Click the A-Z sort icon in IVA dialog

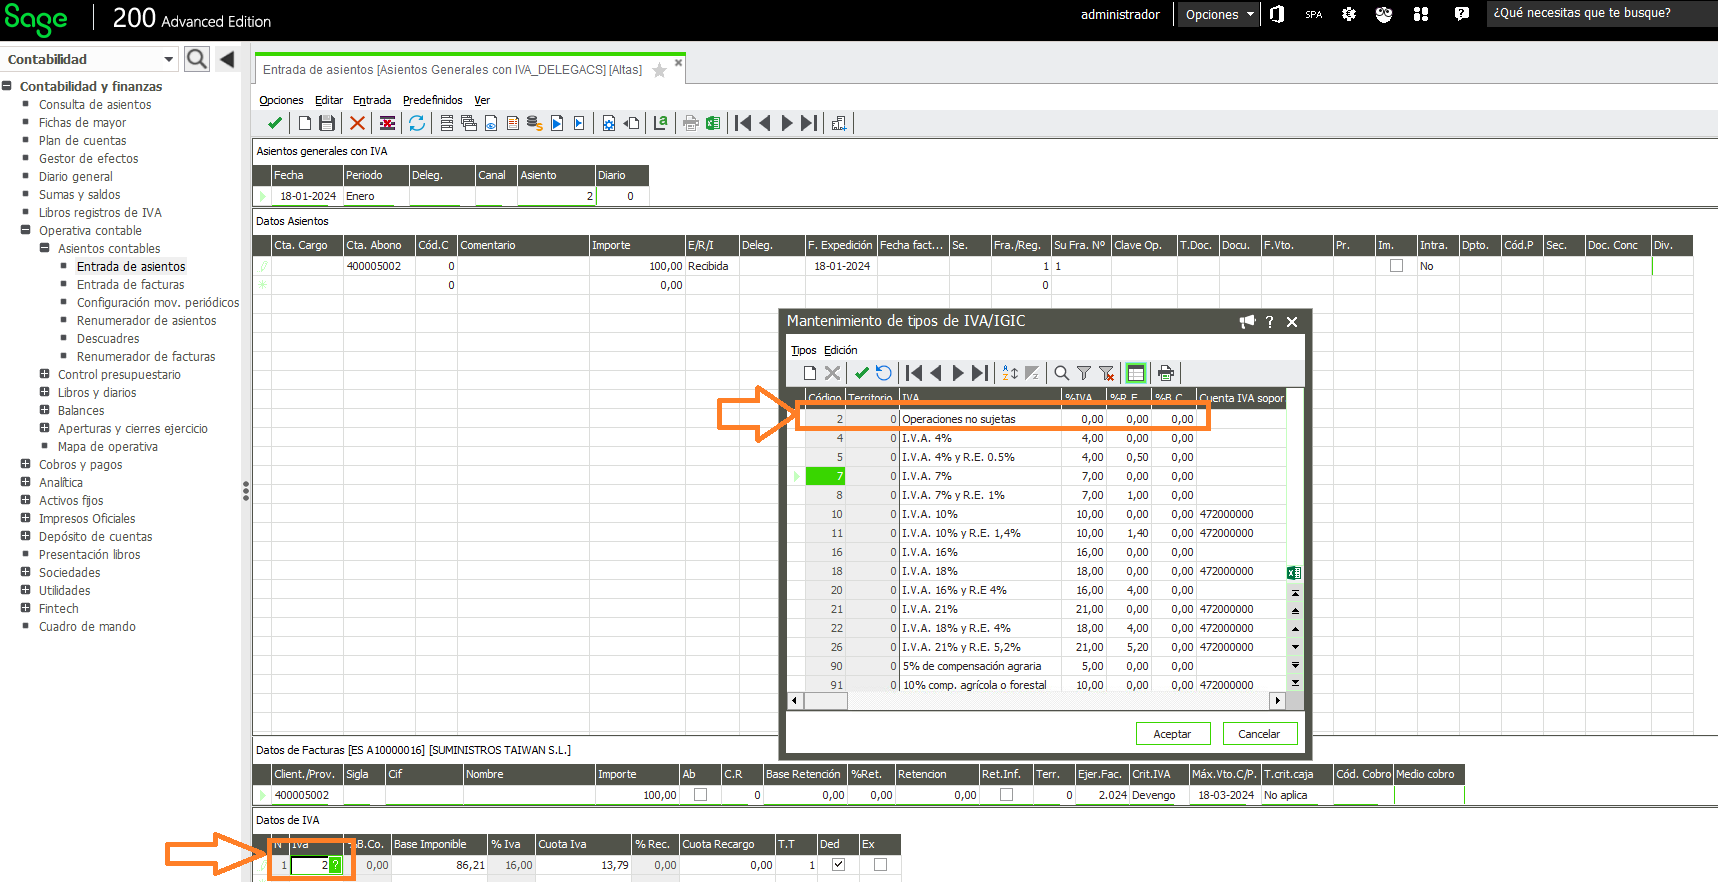coord(1010,373)
